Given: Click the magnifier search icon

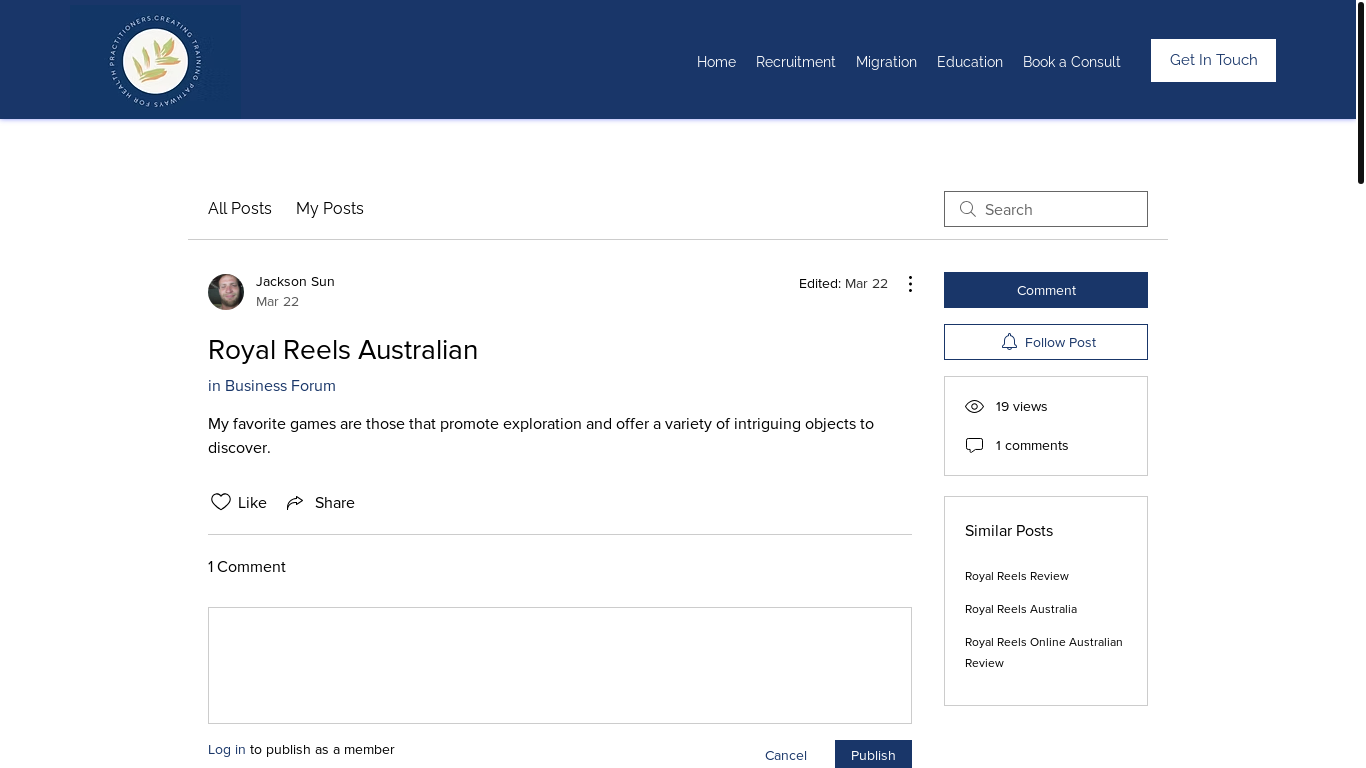Looking at the screenshot, I should (967, 209).
